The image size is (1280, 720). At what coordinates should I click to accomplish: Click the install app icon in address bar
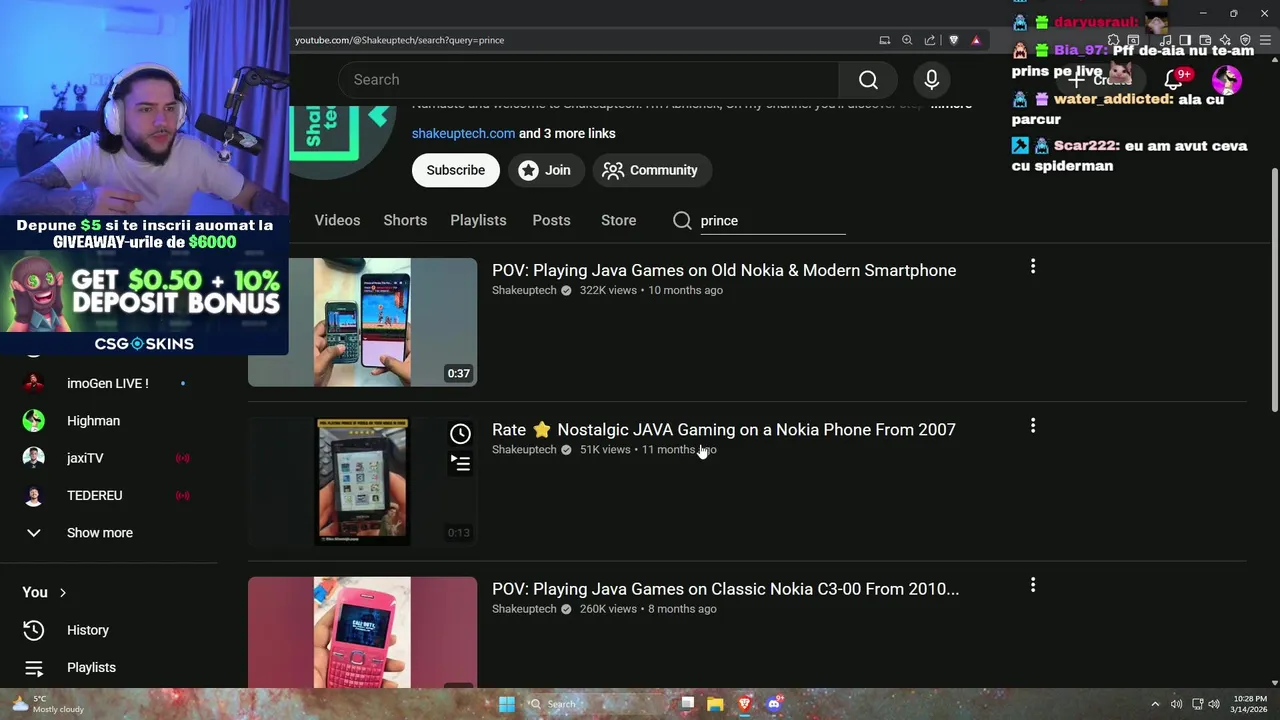coord(884,40)
